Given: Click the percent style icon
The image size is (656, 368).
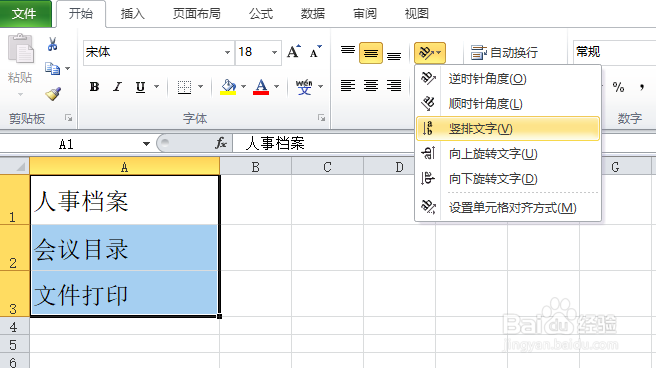Looking at the screenshot, I should click(618, 87).
